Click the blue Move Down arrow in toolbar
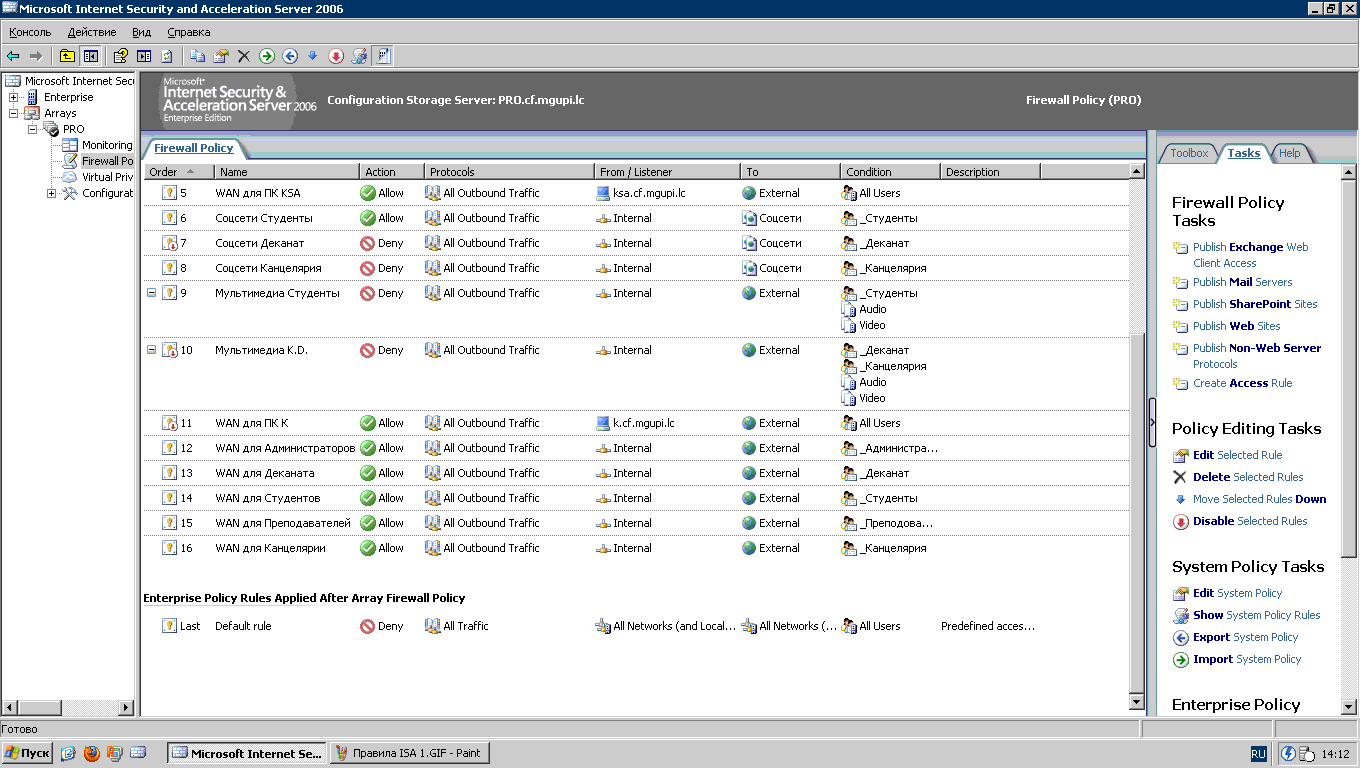1360x768 pixels. coord(313,56)
